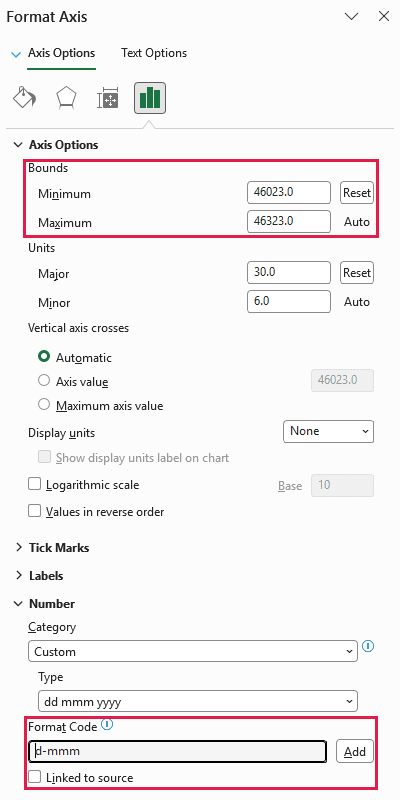400x800 pixels.
Task: Click the Maximum bound input field
Action: point(289,221)
